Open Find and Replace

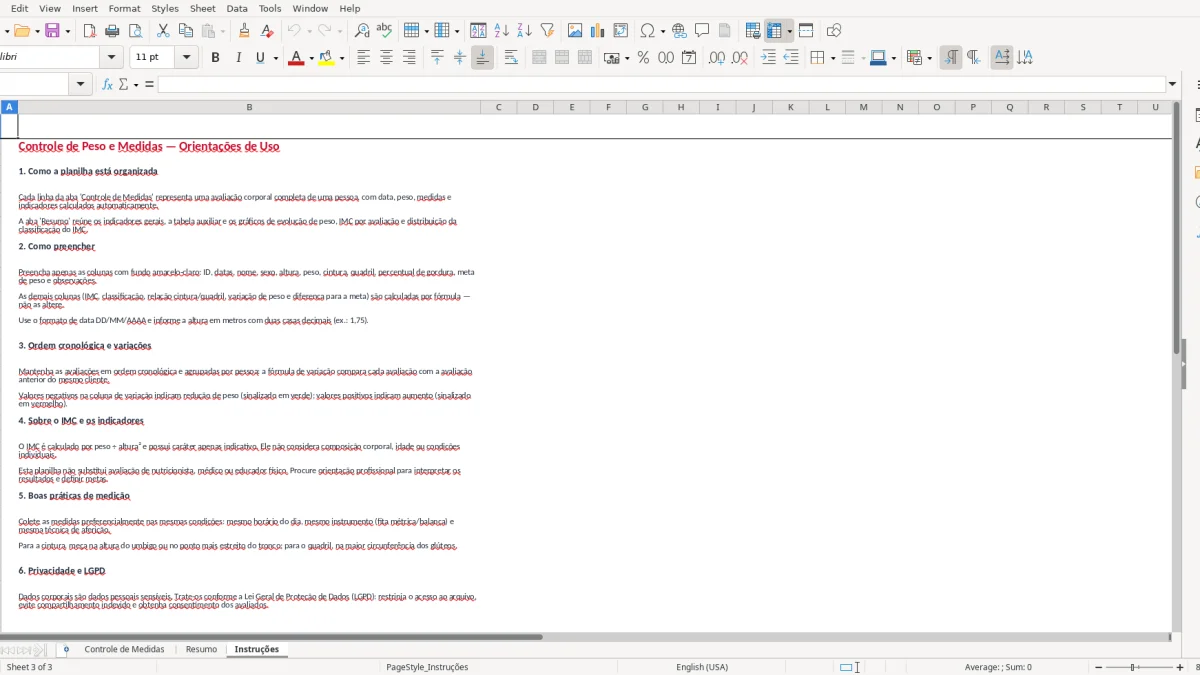pos(362,31)
